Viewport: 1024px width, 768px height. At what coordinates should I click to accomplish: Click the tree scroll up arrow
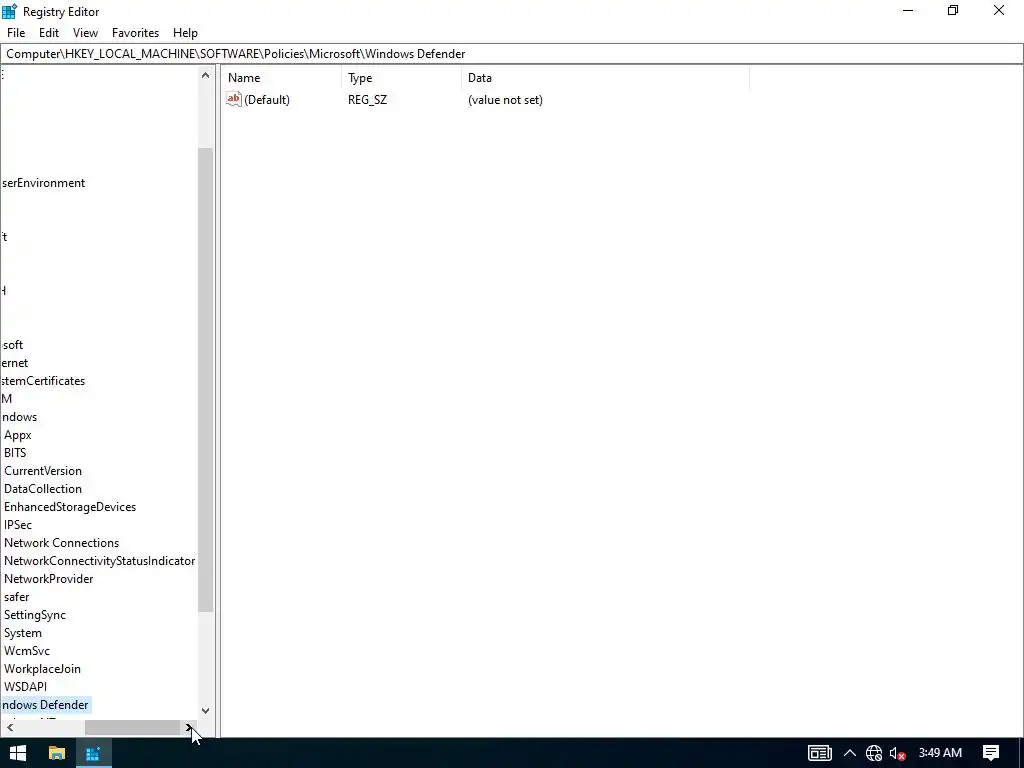(206, 75)
